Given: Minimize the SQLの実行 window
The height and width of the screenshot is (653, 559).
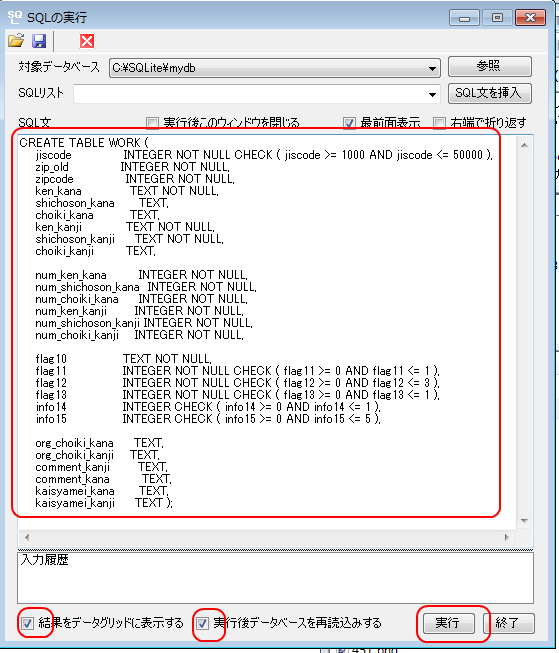Looking at the screenshot, I should click(464, 18).
